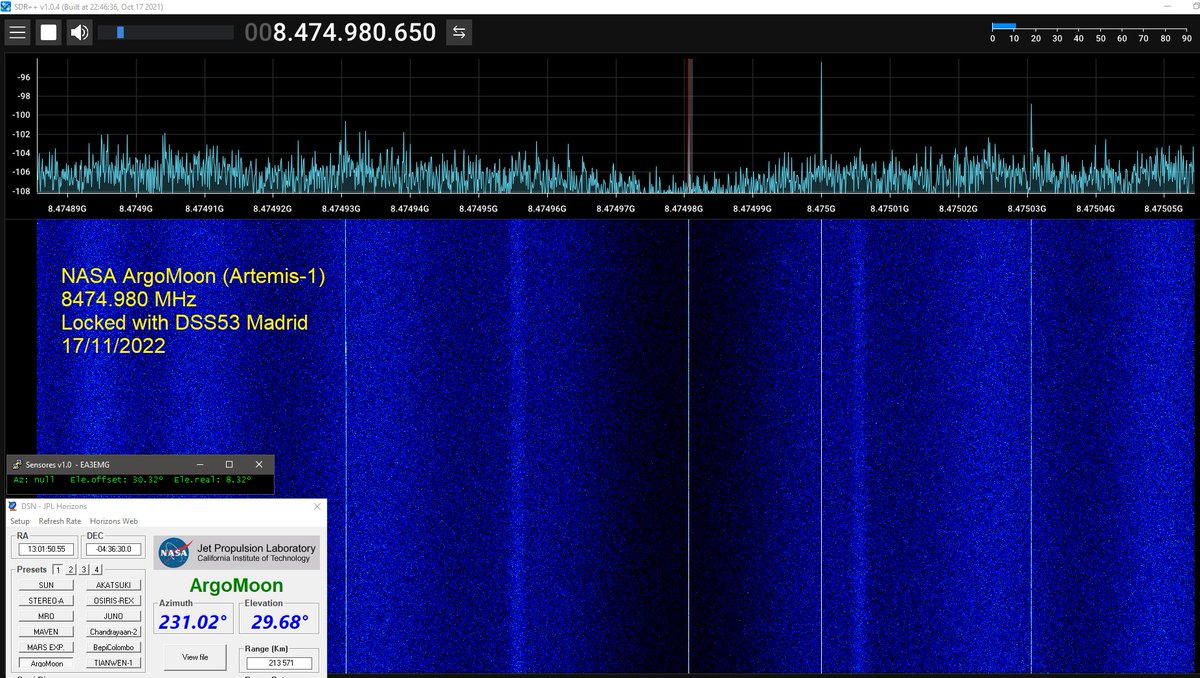The width and height of the screenshot is (1200, 678).
Task: Select preset bank 4 in DSN Horizons
Action: [98, 569]
